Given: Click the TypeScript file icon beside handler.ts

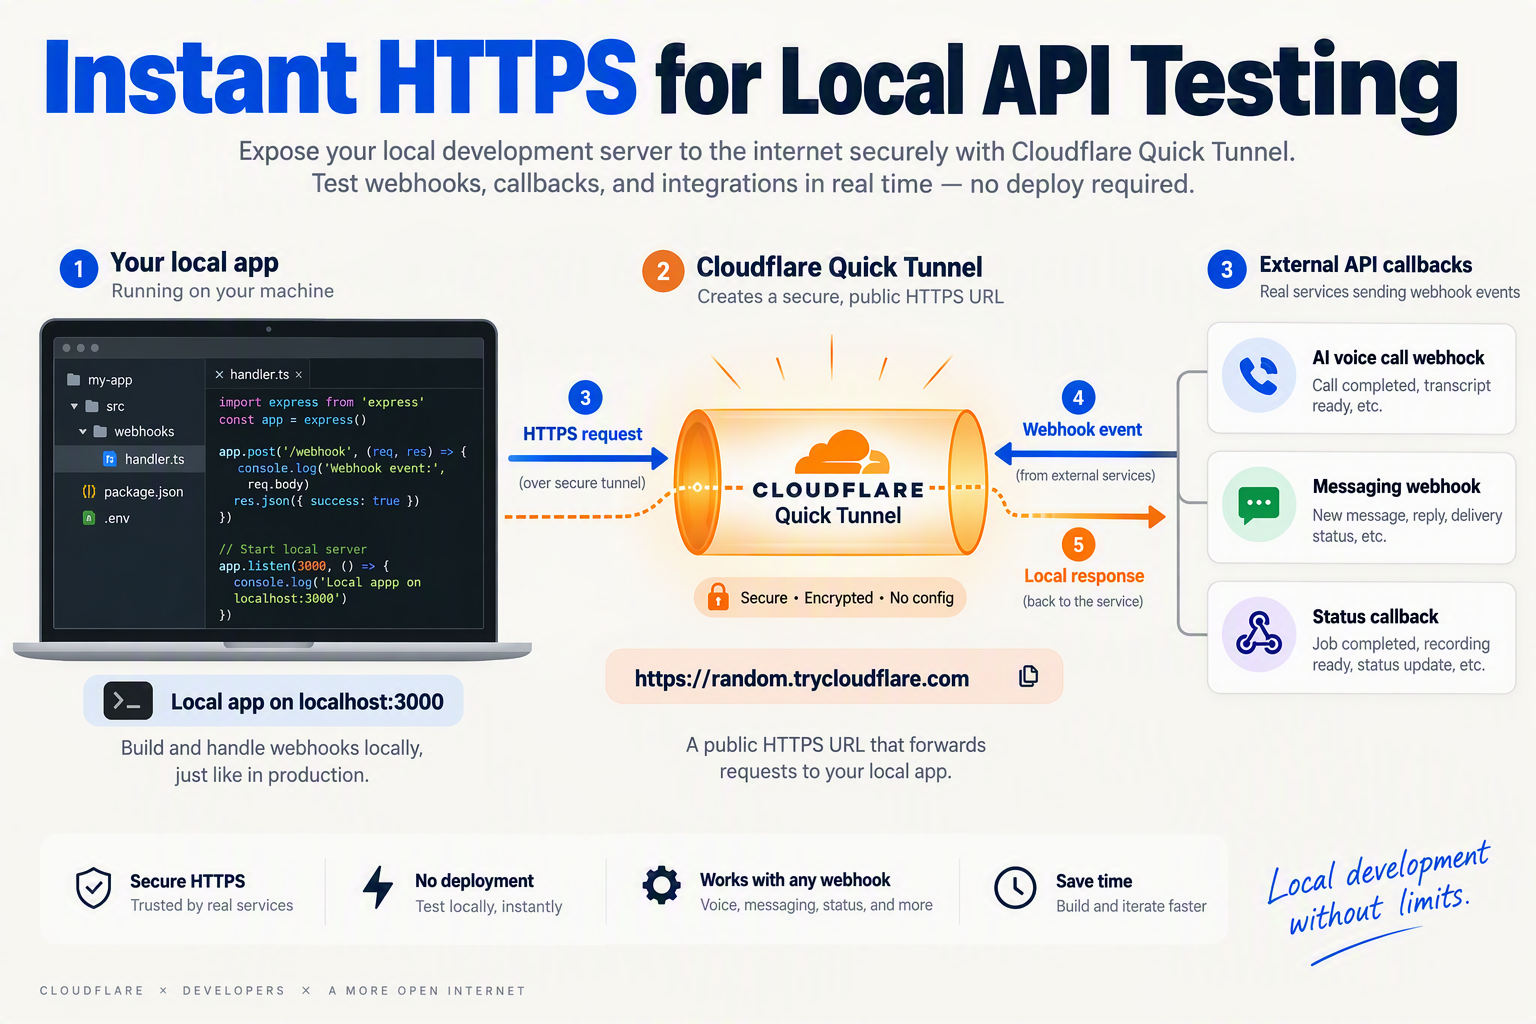Looking at the screenshot, I should (110, 459).
